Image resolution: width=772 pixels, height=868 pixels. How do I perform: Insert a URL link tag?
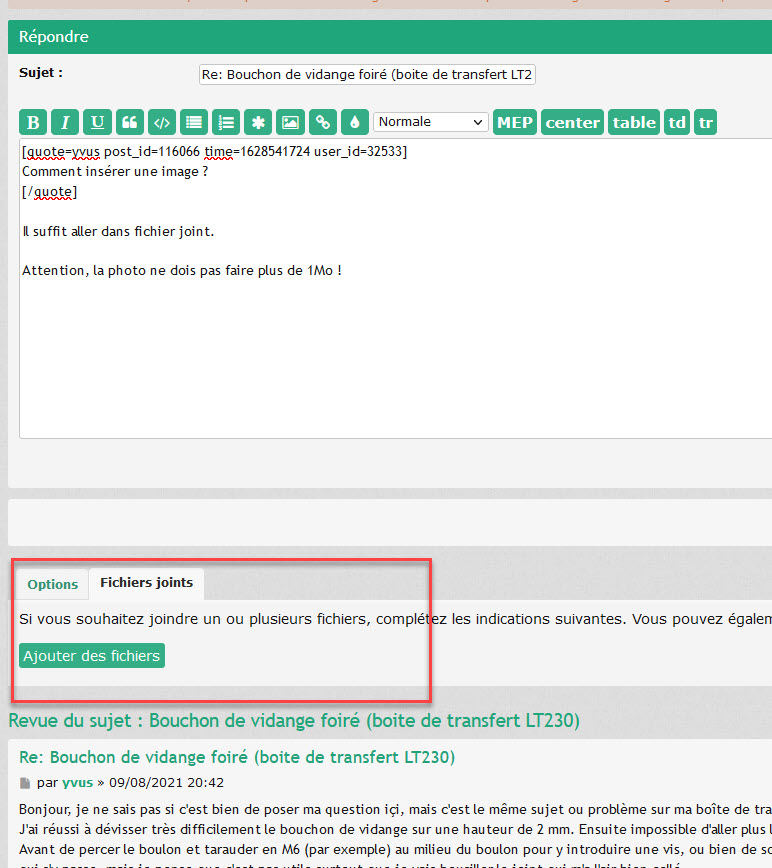tap(322, 123)
